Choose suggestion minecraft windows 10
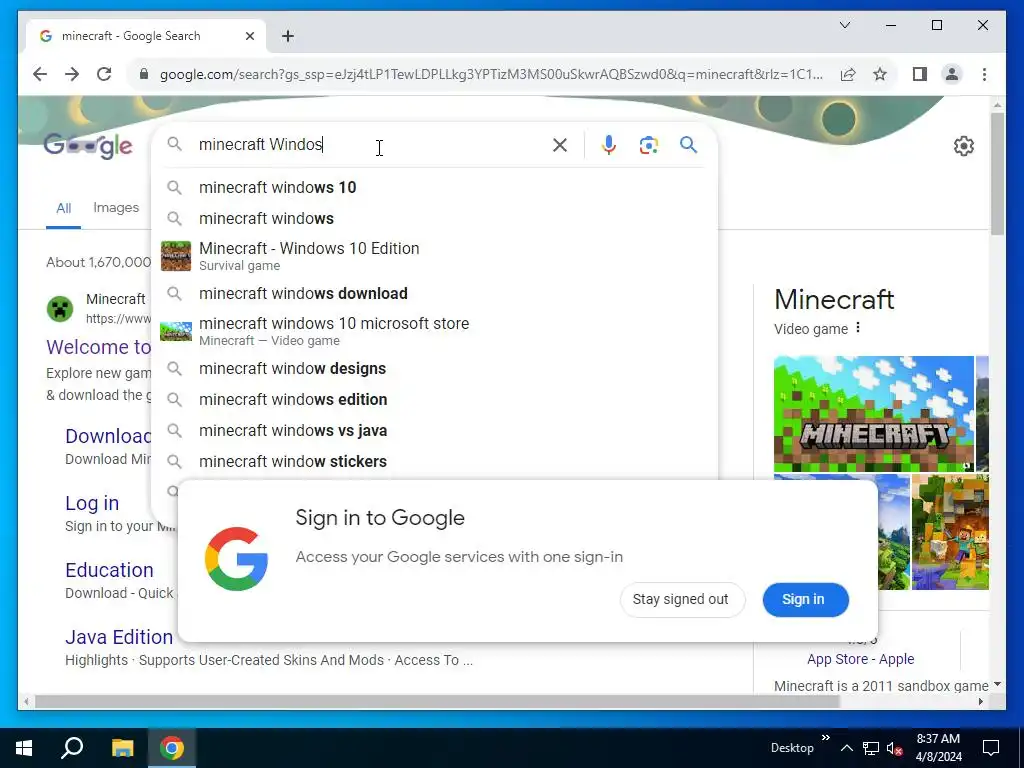 (x=434, y=187)
